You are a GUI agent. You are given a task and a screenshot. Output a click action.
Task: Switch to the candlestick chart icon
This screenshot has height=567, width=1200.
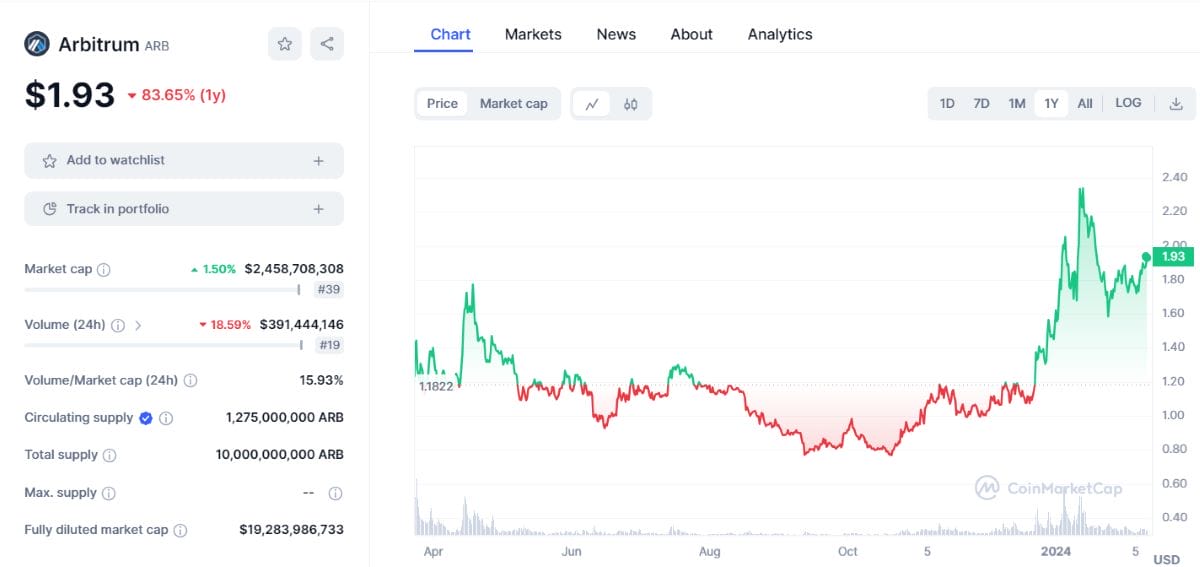(x=631, y=104)
